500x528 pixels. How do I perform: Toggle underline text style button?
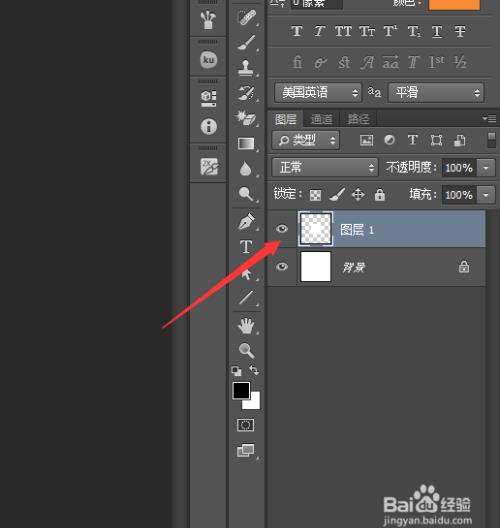point(437,32)
